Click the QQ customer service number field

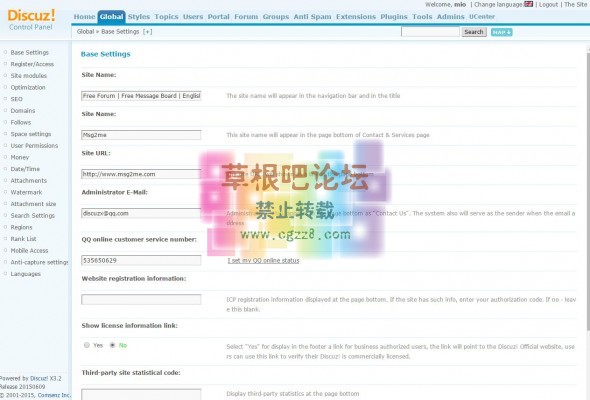pos(141,260)
